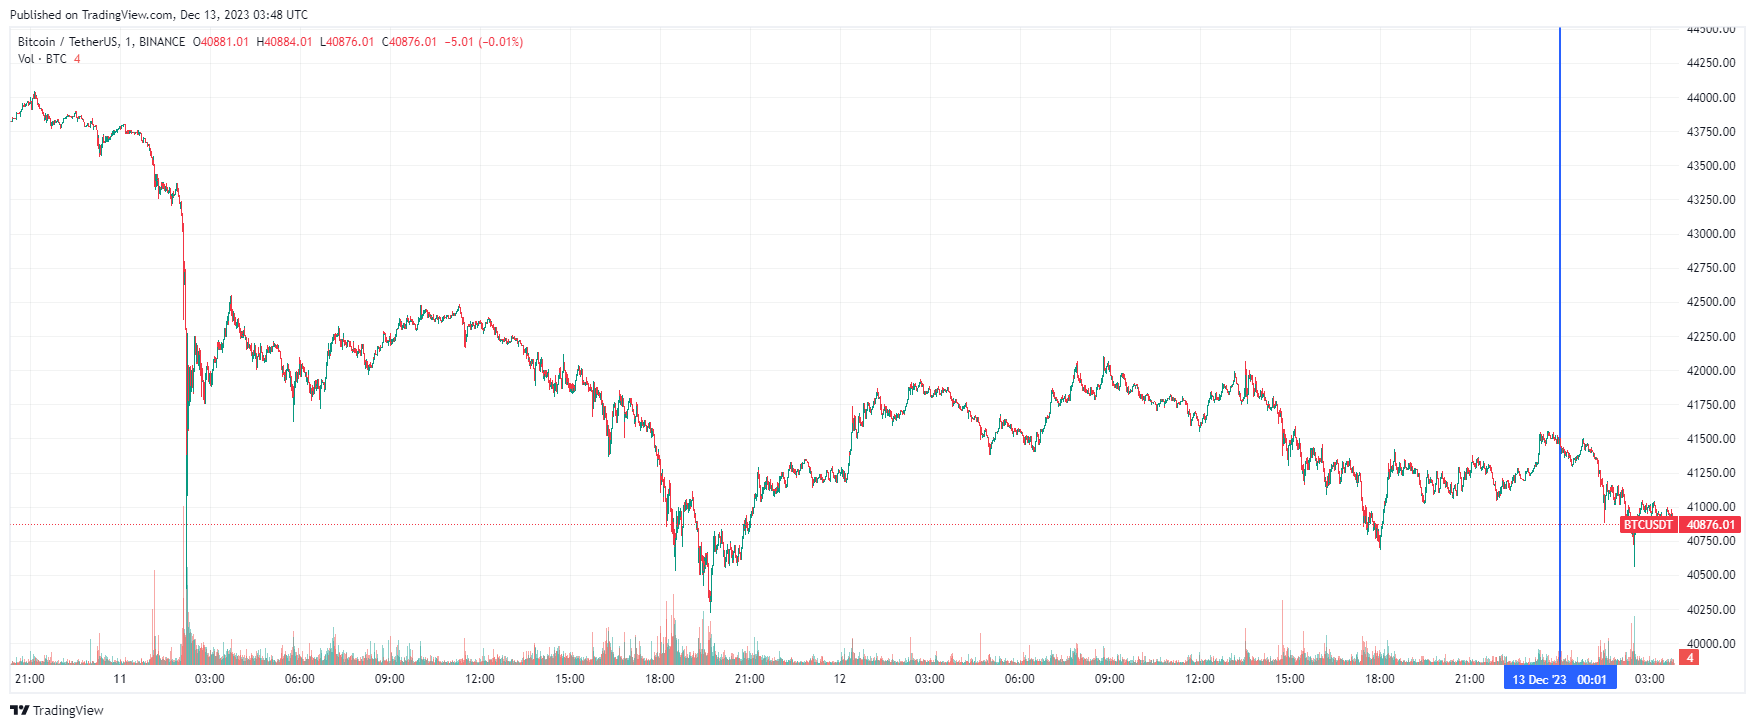Click the 42250.00 price axis label
The image size is (1755, 728).
tap(1711, 337)
